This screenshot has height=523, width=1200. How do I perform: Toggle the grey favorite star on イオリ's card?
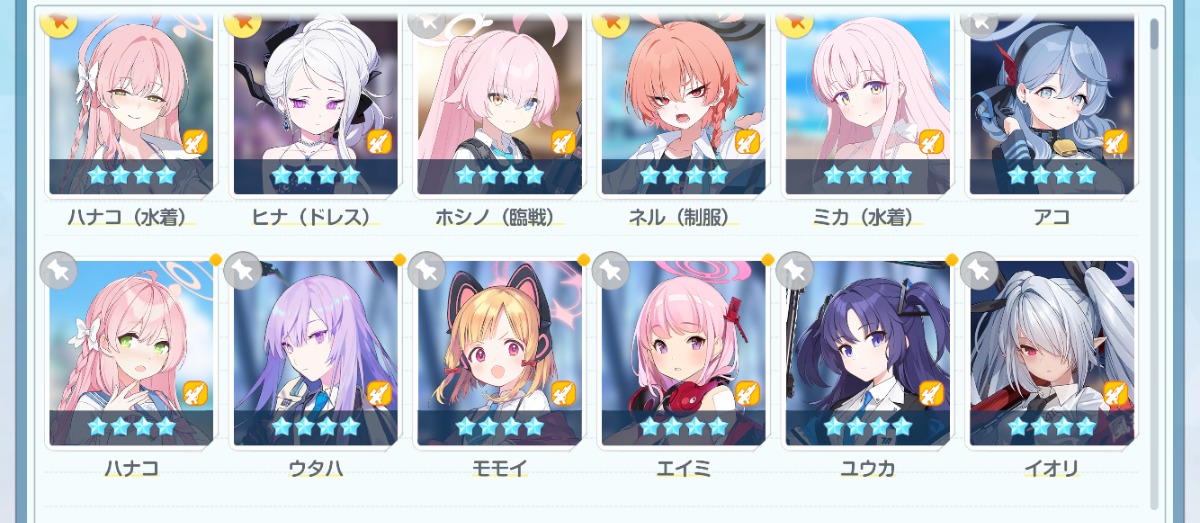[x=979, y=270]
